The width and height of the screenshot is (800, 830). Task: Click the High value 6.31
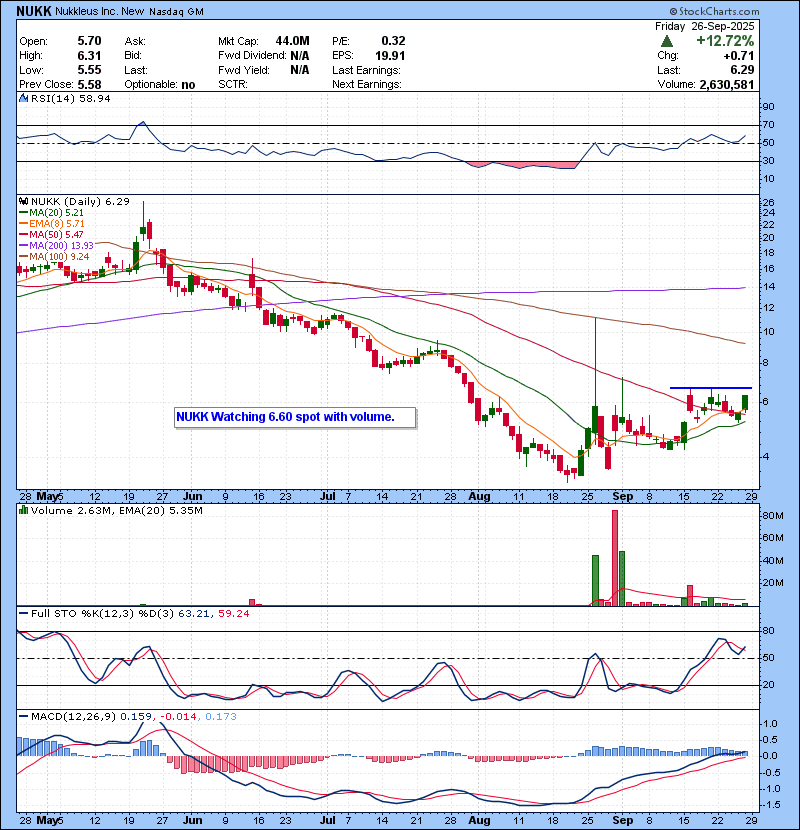89,56
